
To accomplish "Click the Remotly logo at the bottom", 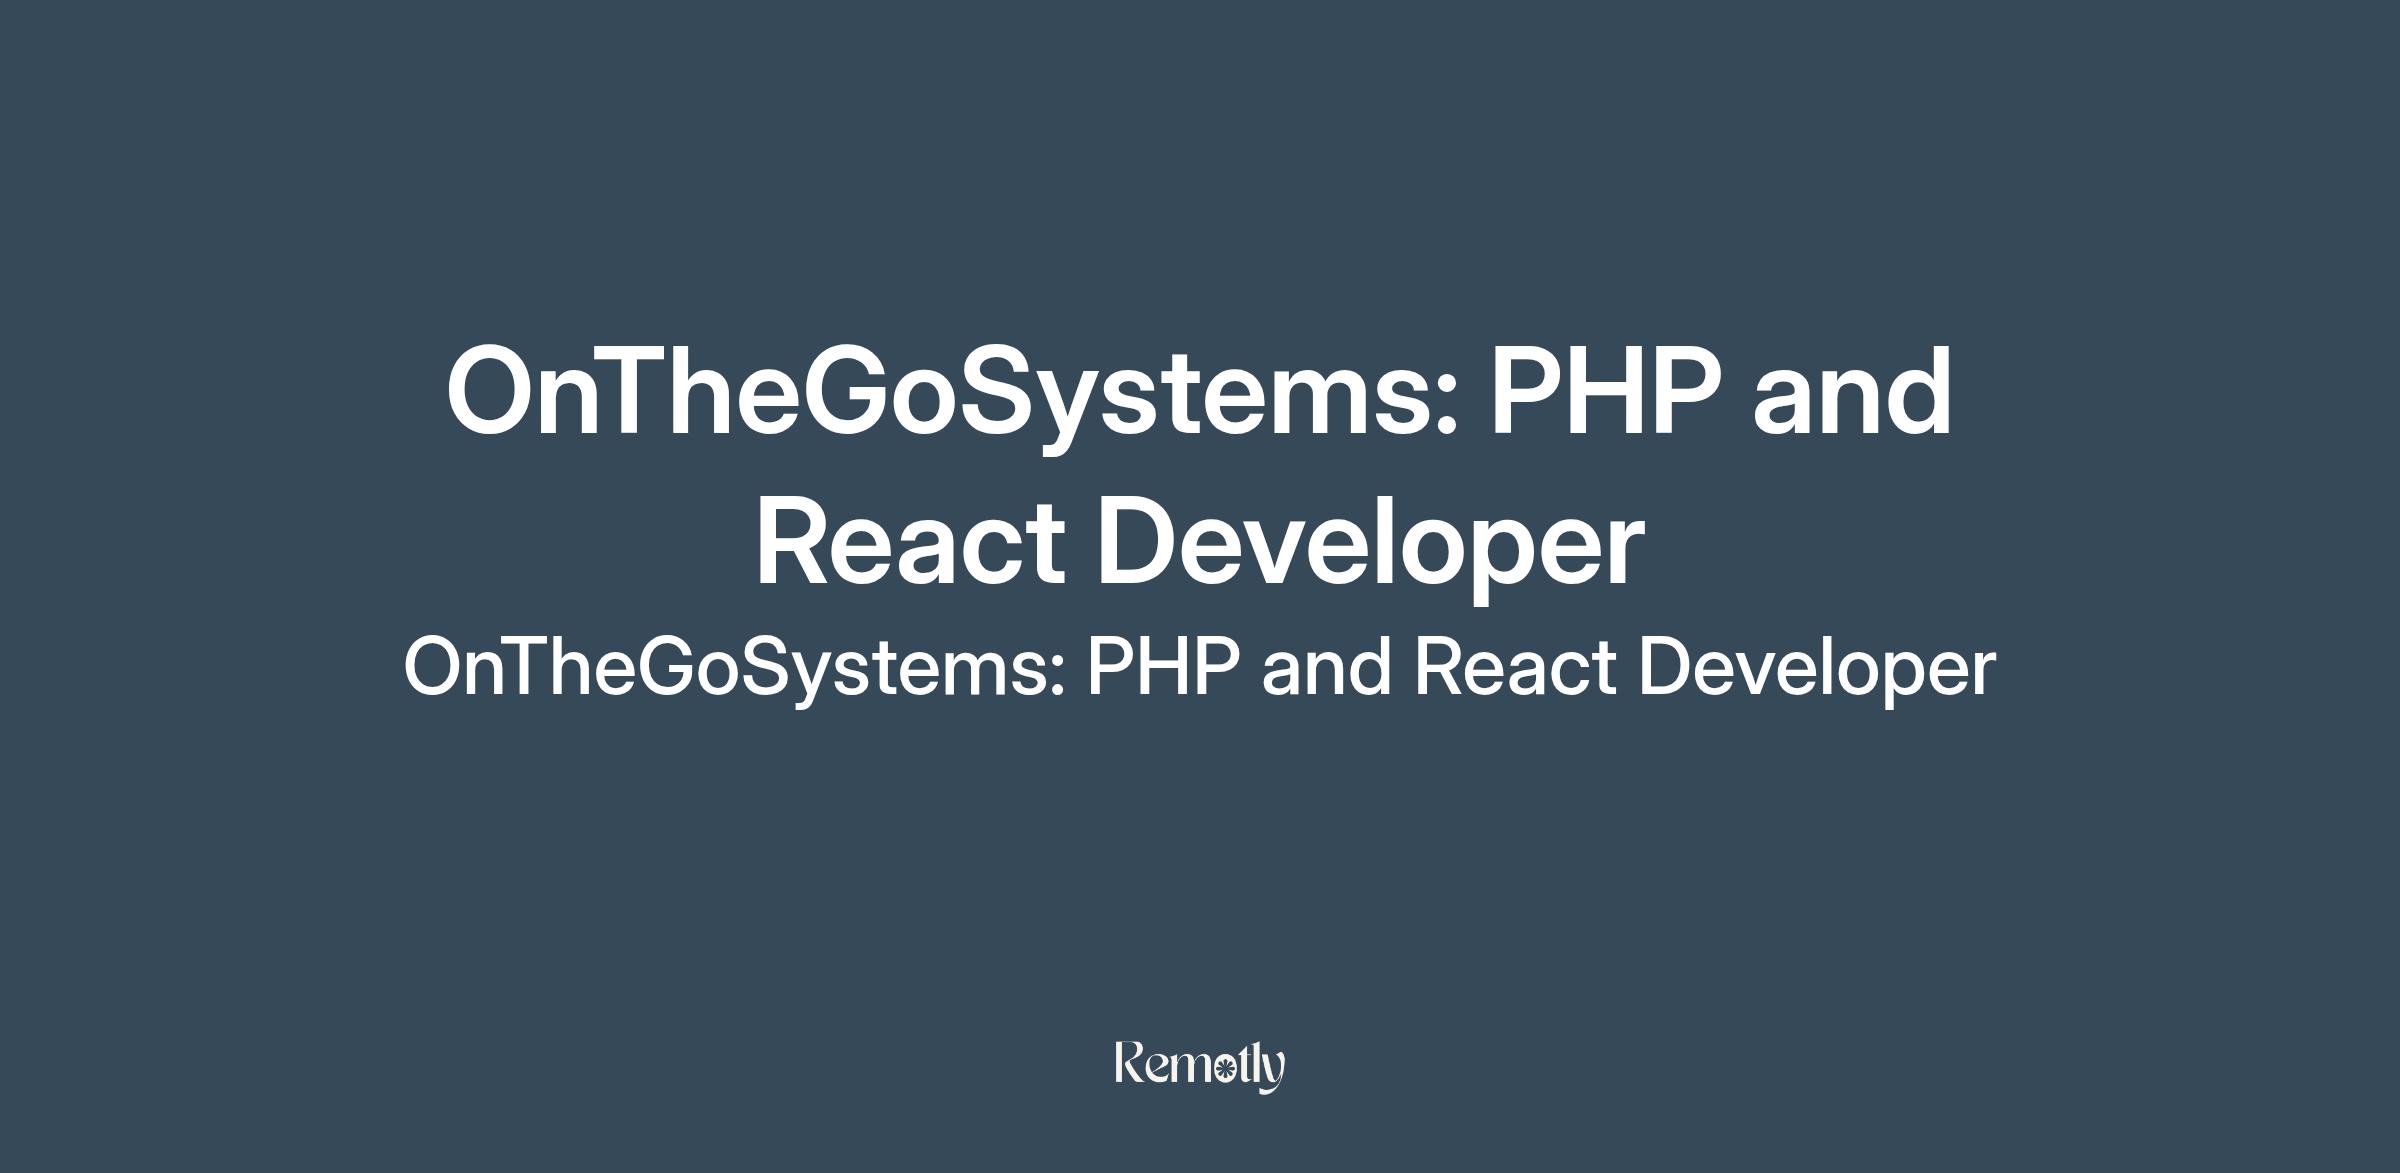I will click(x=1199, y=1065).
